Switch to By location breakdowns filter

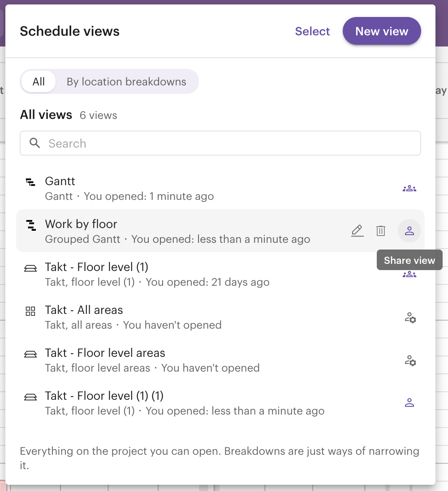click(x=126, y=82)
